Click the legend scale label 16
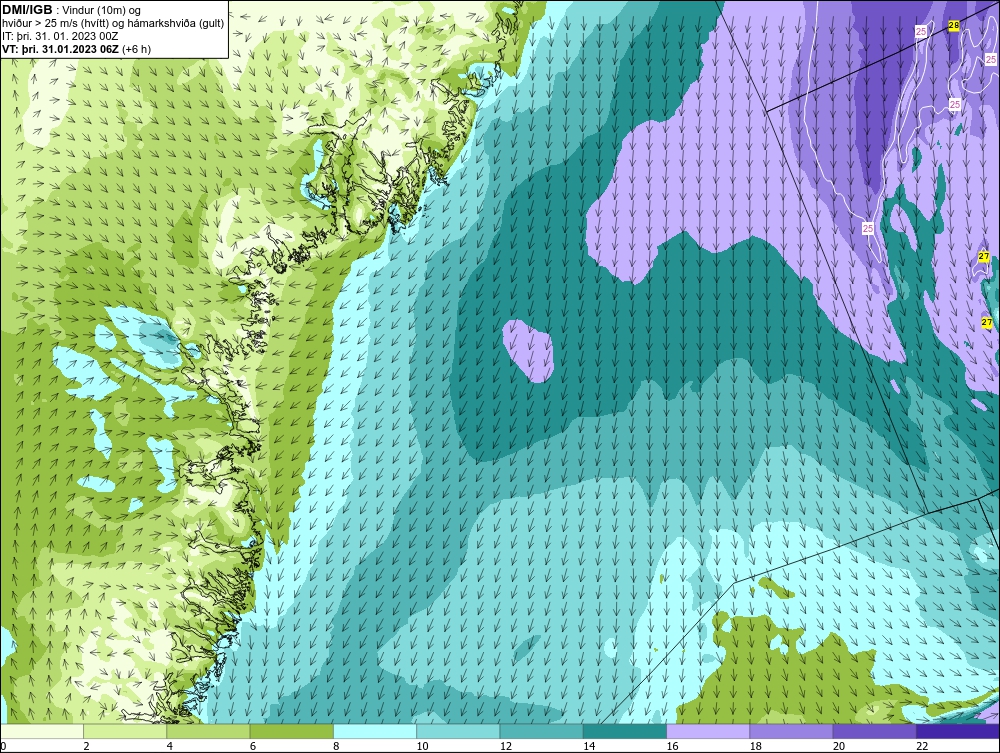The height and width of the screenshot is (753, 1000). (x=672, y=747)
